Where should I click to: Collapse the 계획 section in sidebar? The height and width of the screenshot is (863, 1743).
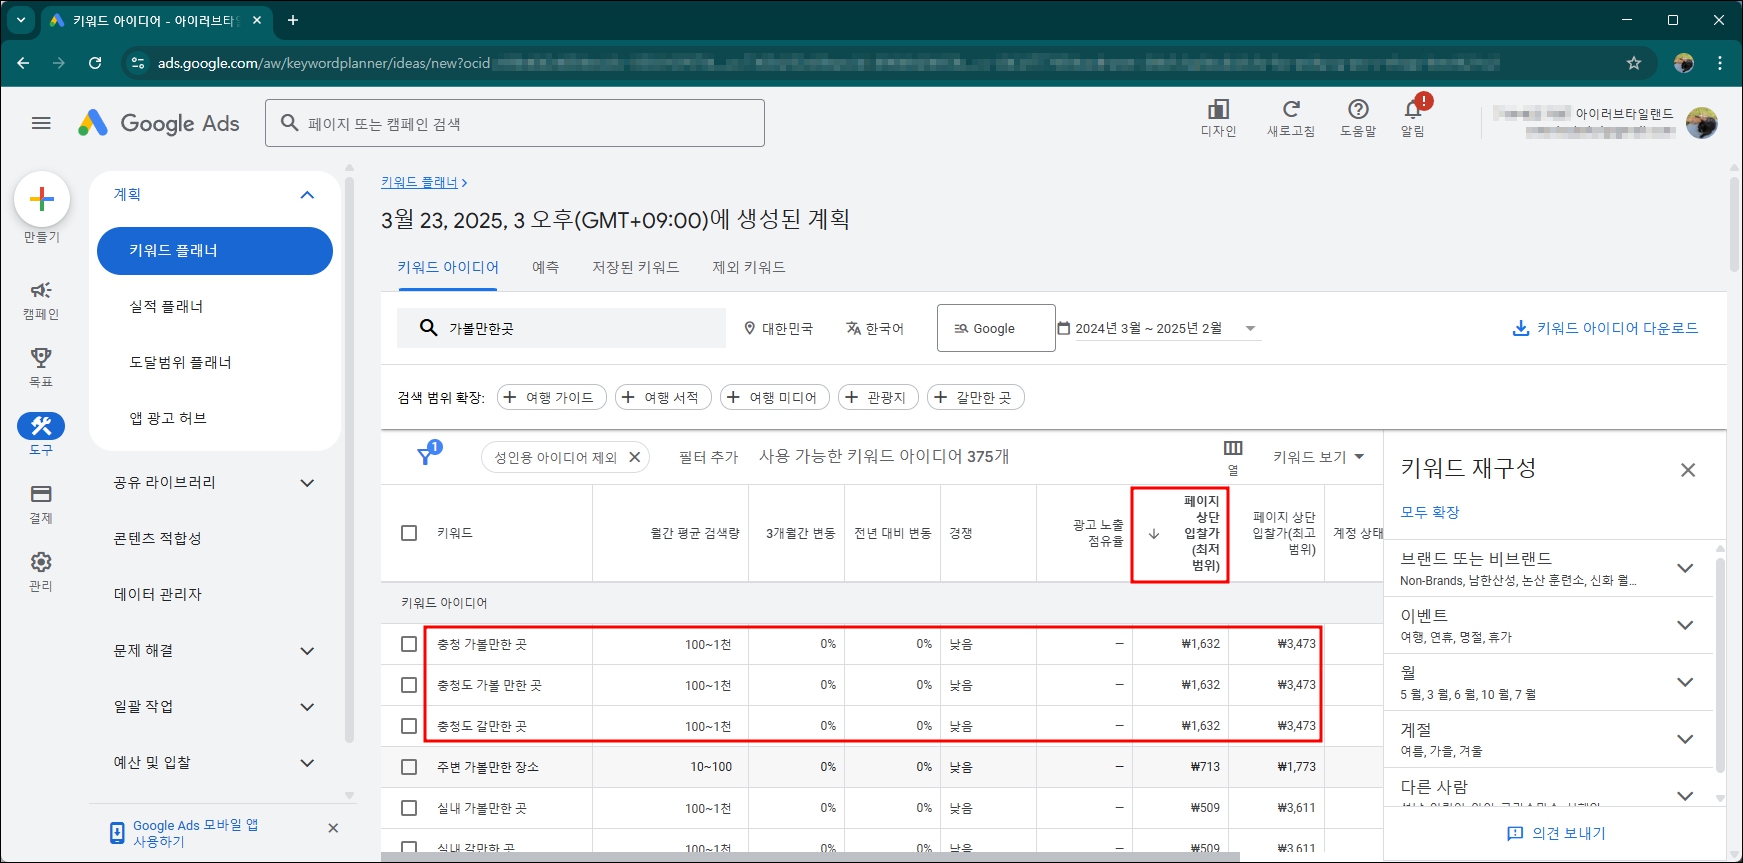point(307,195)
